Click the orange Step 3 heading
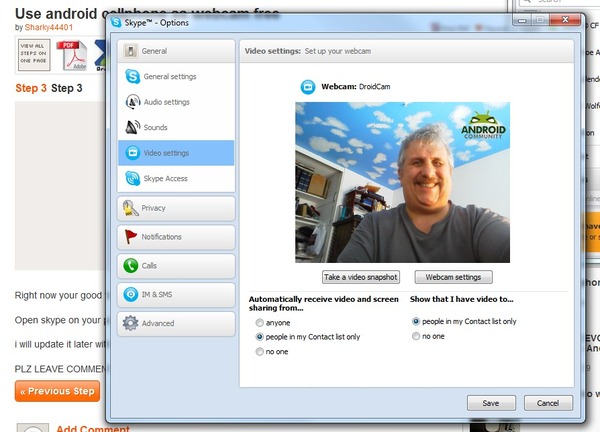The image size is (600, 432). click(x=31, y=88)
